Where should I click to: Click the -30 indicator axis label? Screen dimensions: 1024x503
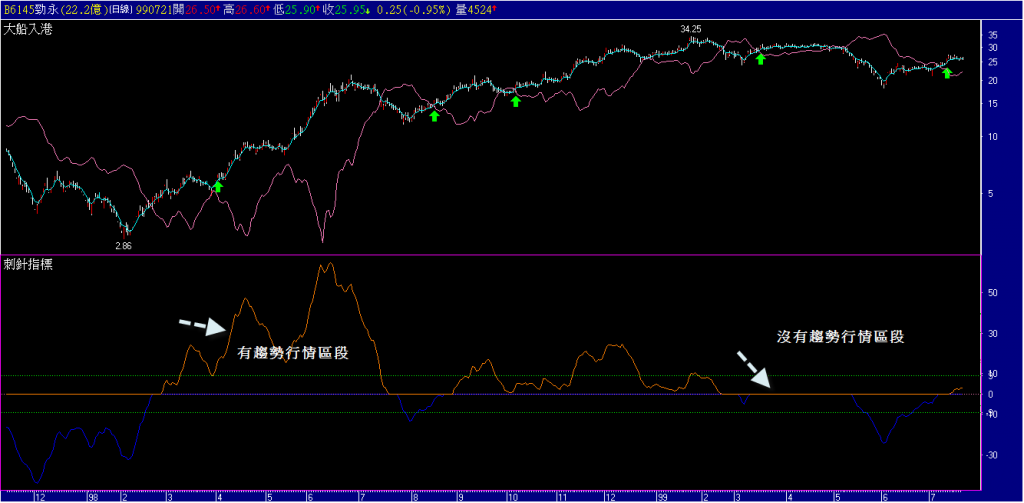point(991,455)
